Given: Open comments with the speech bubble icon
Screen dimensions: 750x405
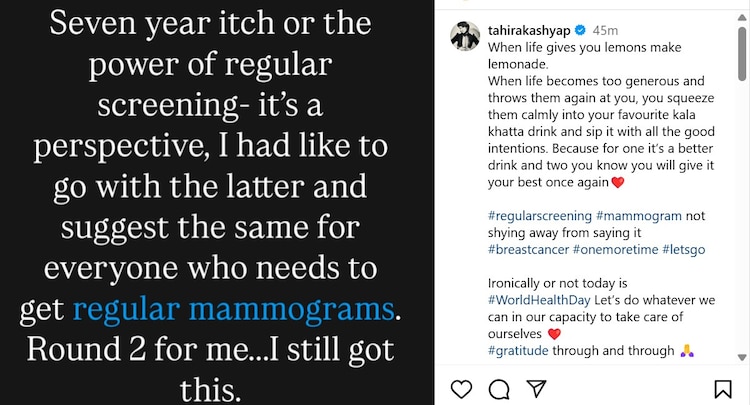Looking at the screenshot, I should pyautogui.click(x=499, y=388).
